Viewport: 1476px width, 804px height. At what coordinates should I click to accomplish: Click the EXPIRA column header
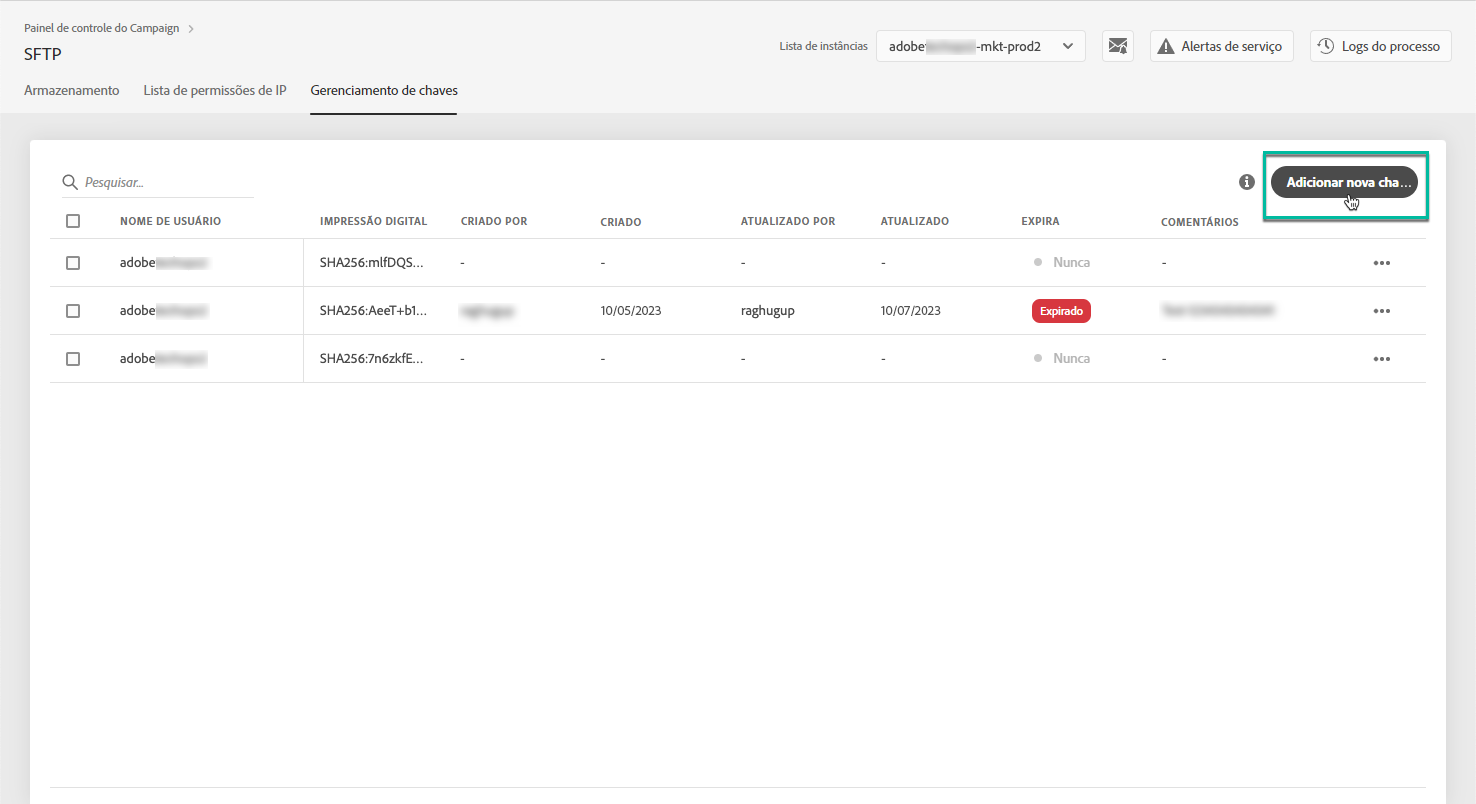pyautogui.click(x=1040, y=221)
